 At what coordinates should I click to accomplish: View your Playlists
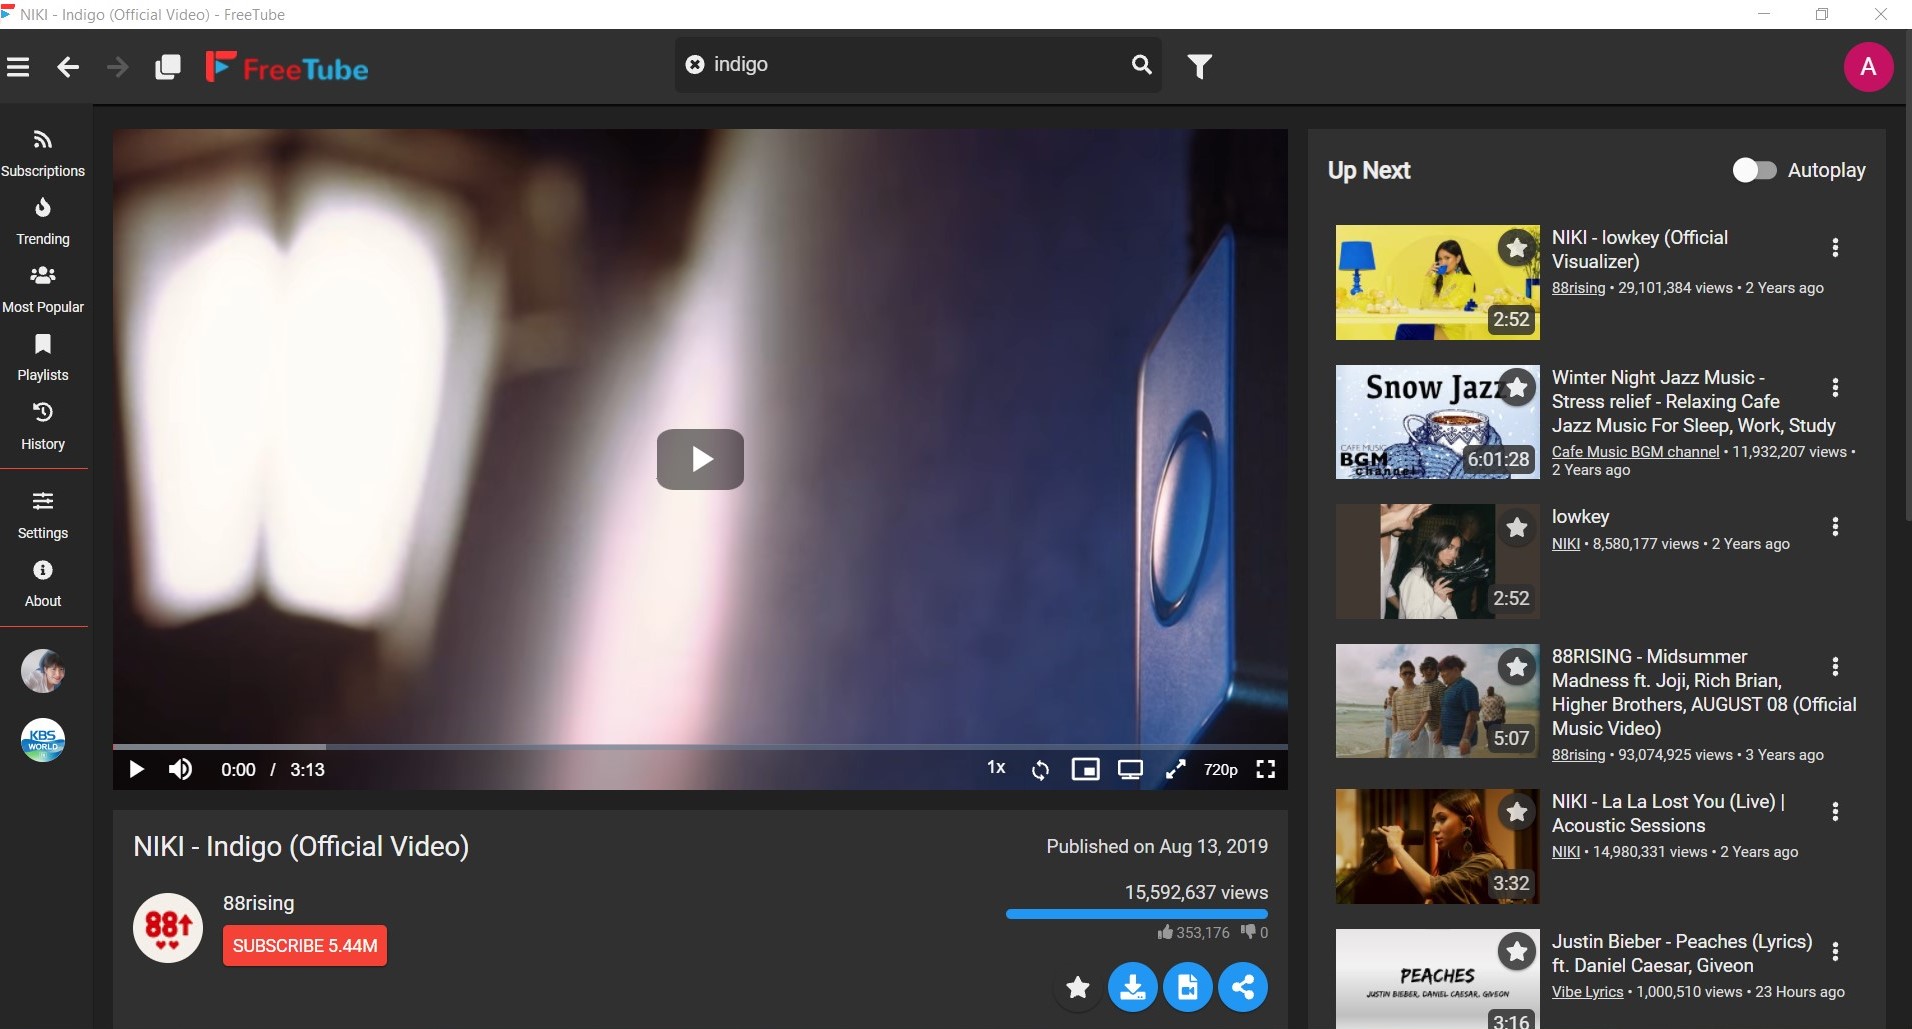[x=42, y=358]
